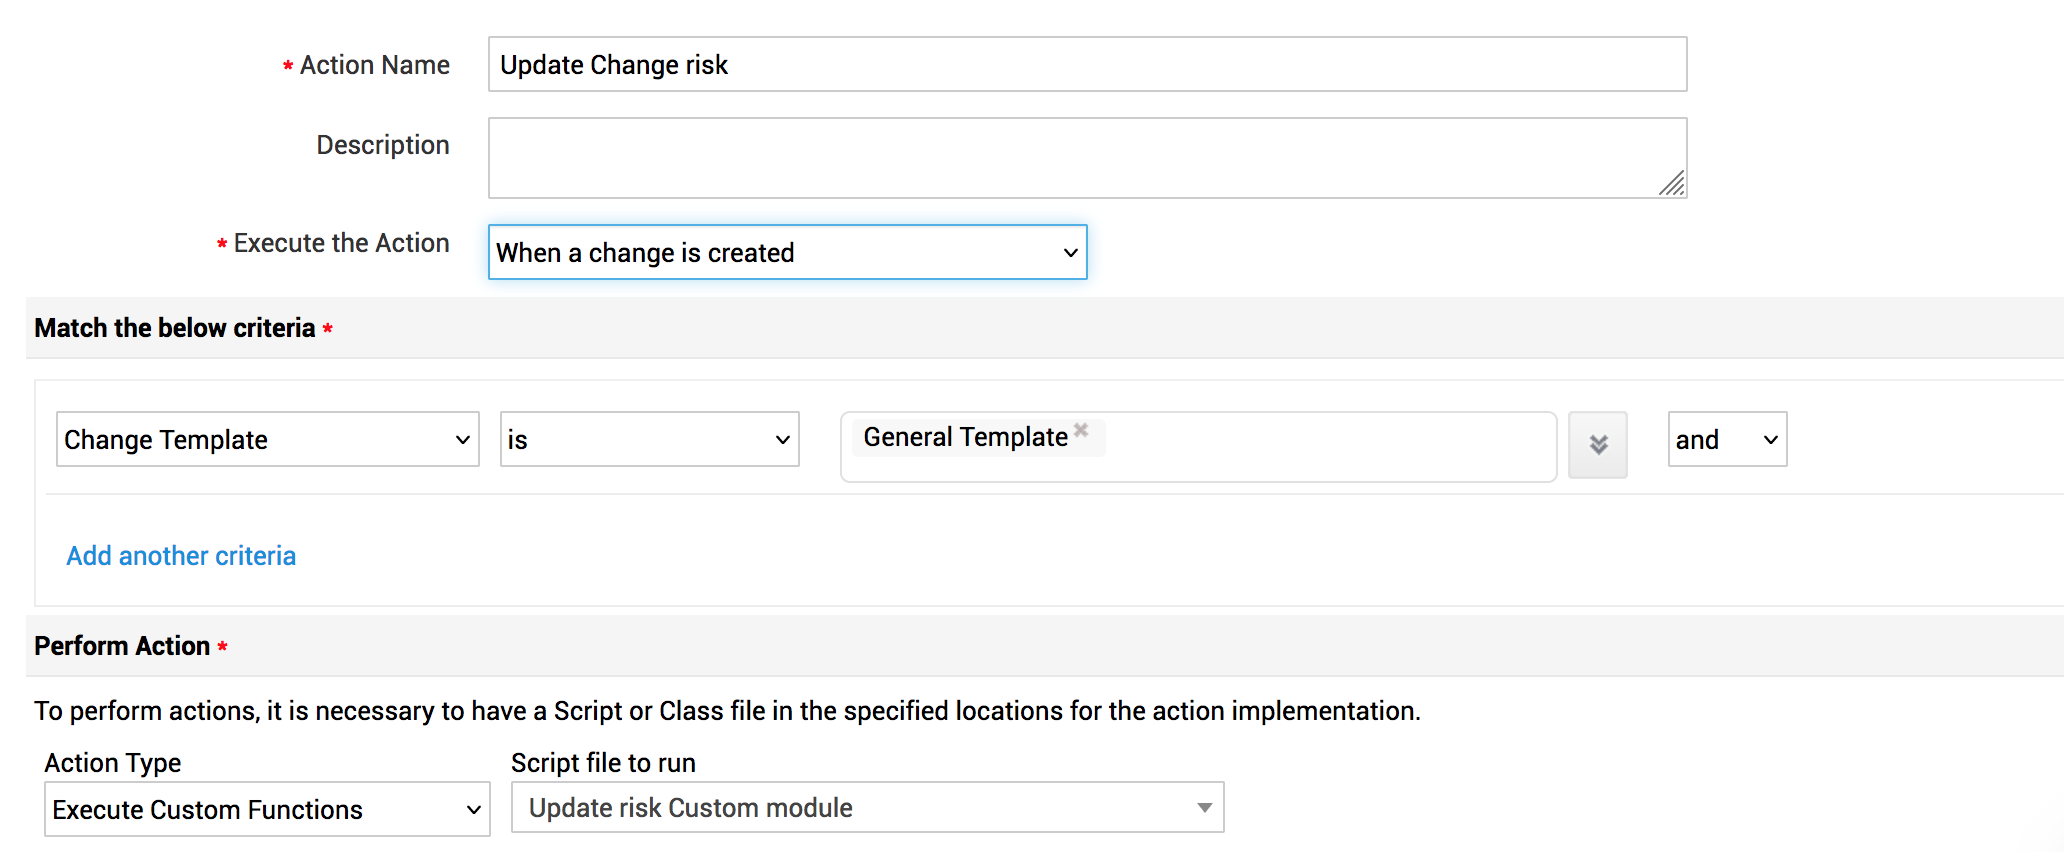Select the General Template tag text
The width and height of the screenshot is (2064, 852).
(x=965, y=437)
